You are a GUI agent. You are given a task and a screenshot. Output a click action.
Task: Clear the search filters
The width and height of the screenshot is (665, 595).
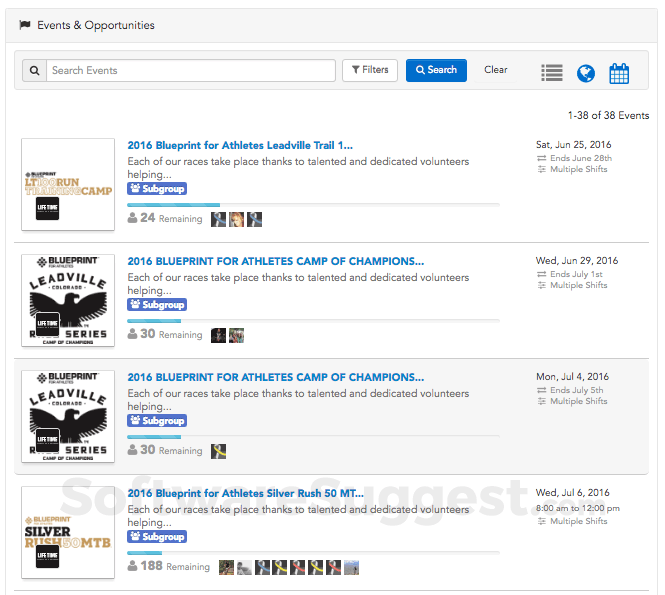[495, 70]
